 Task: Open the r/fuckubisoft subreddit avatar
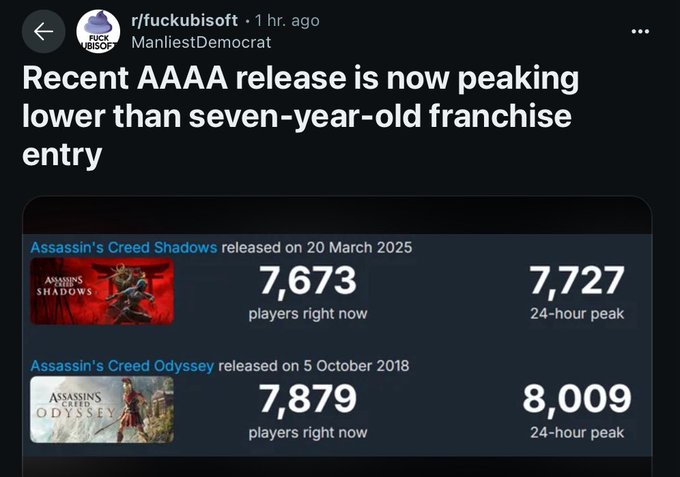[x=98, y=32]
